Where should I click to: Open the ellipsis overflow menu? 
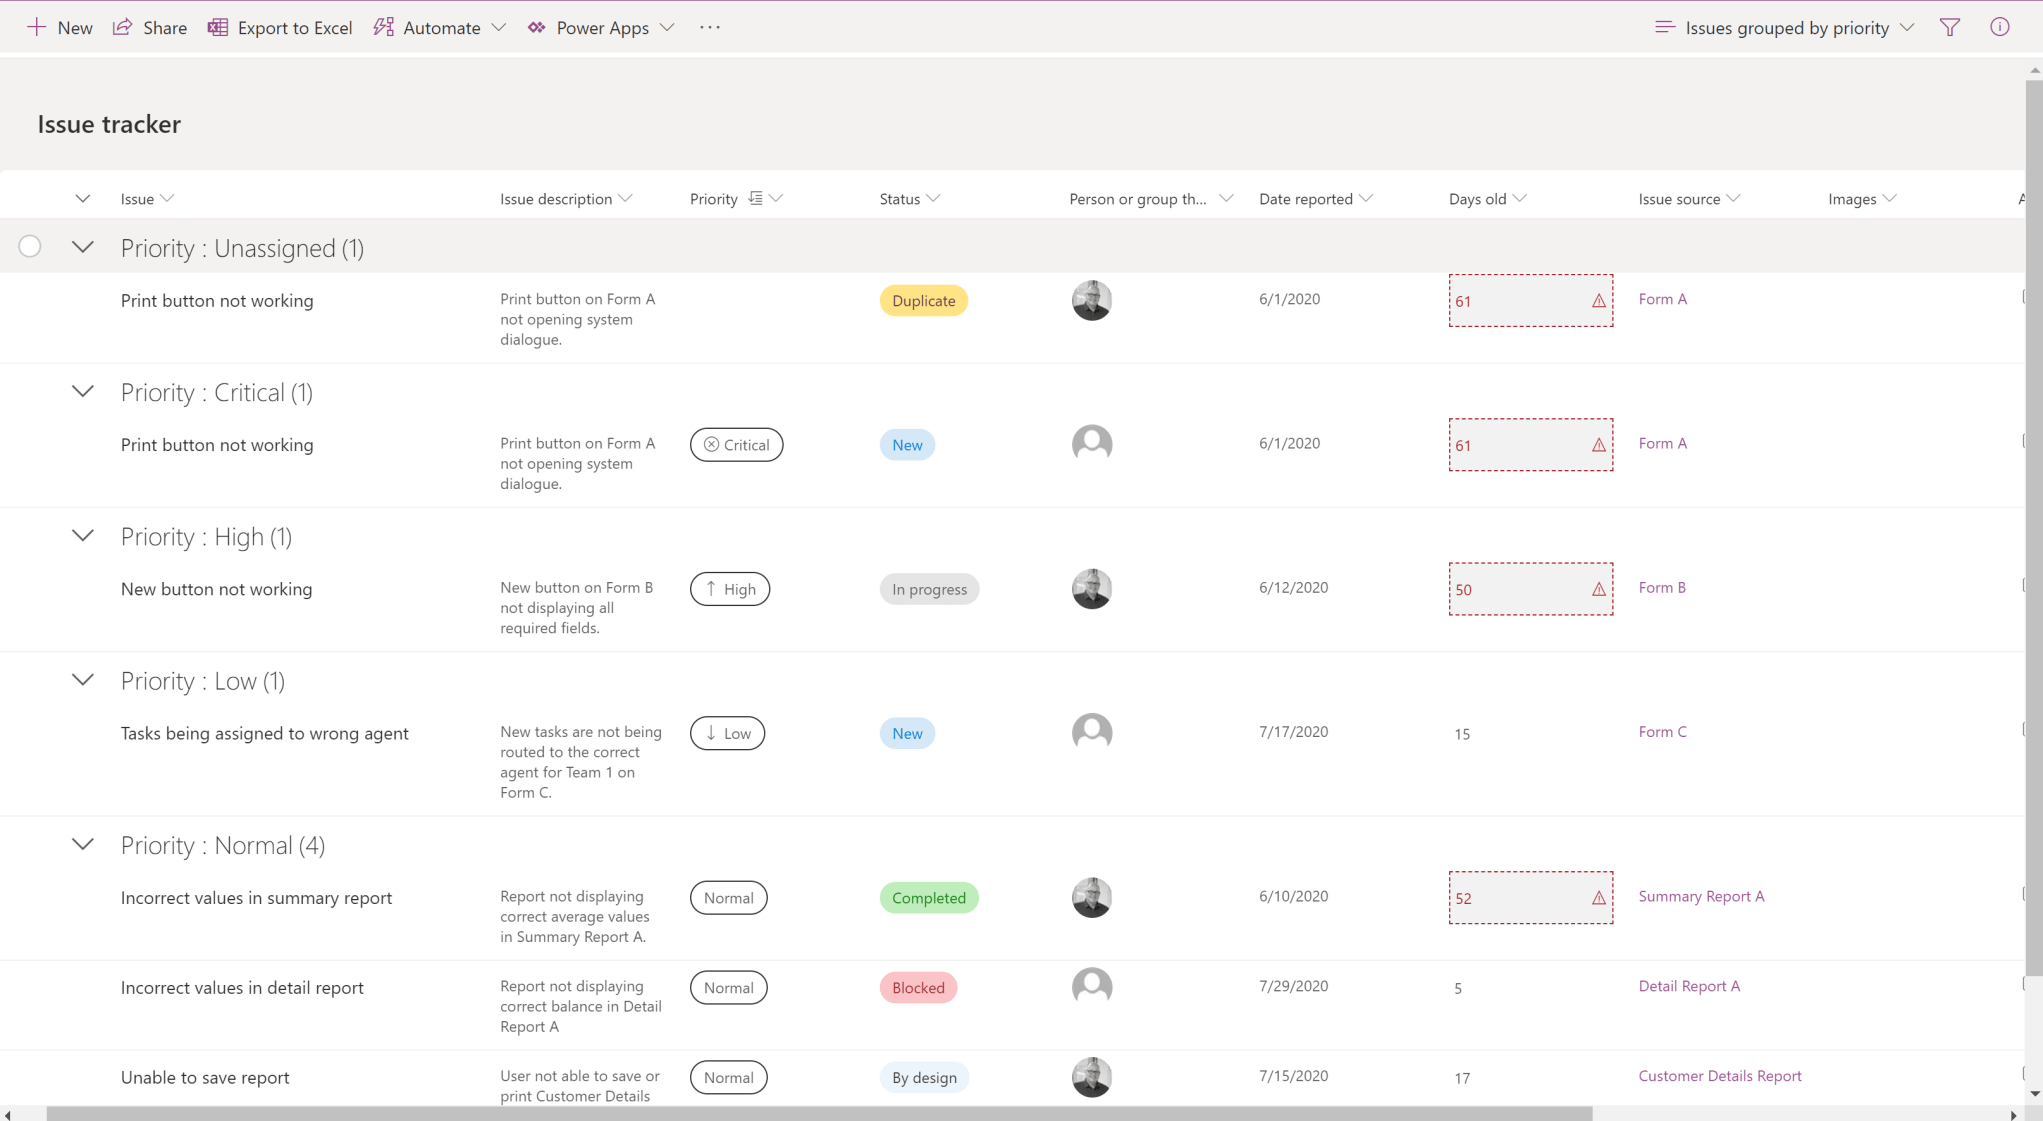tap(710, 27)
